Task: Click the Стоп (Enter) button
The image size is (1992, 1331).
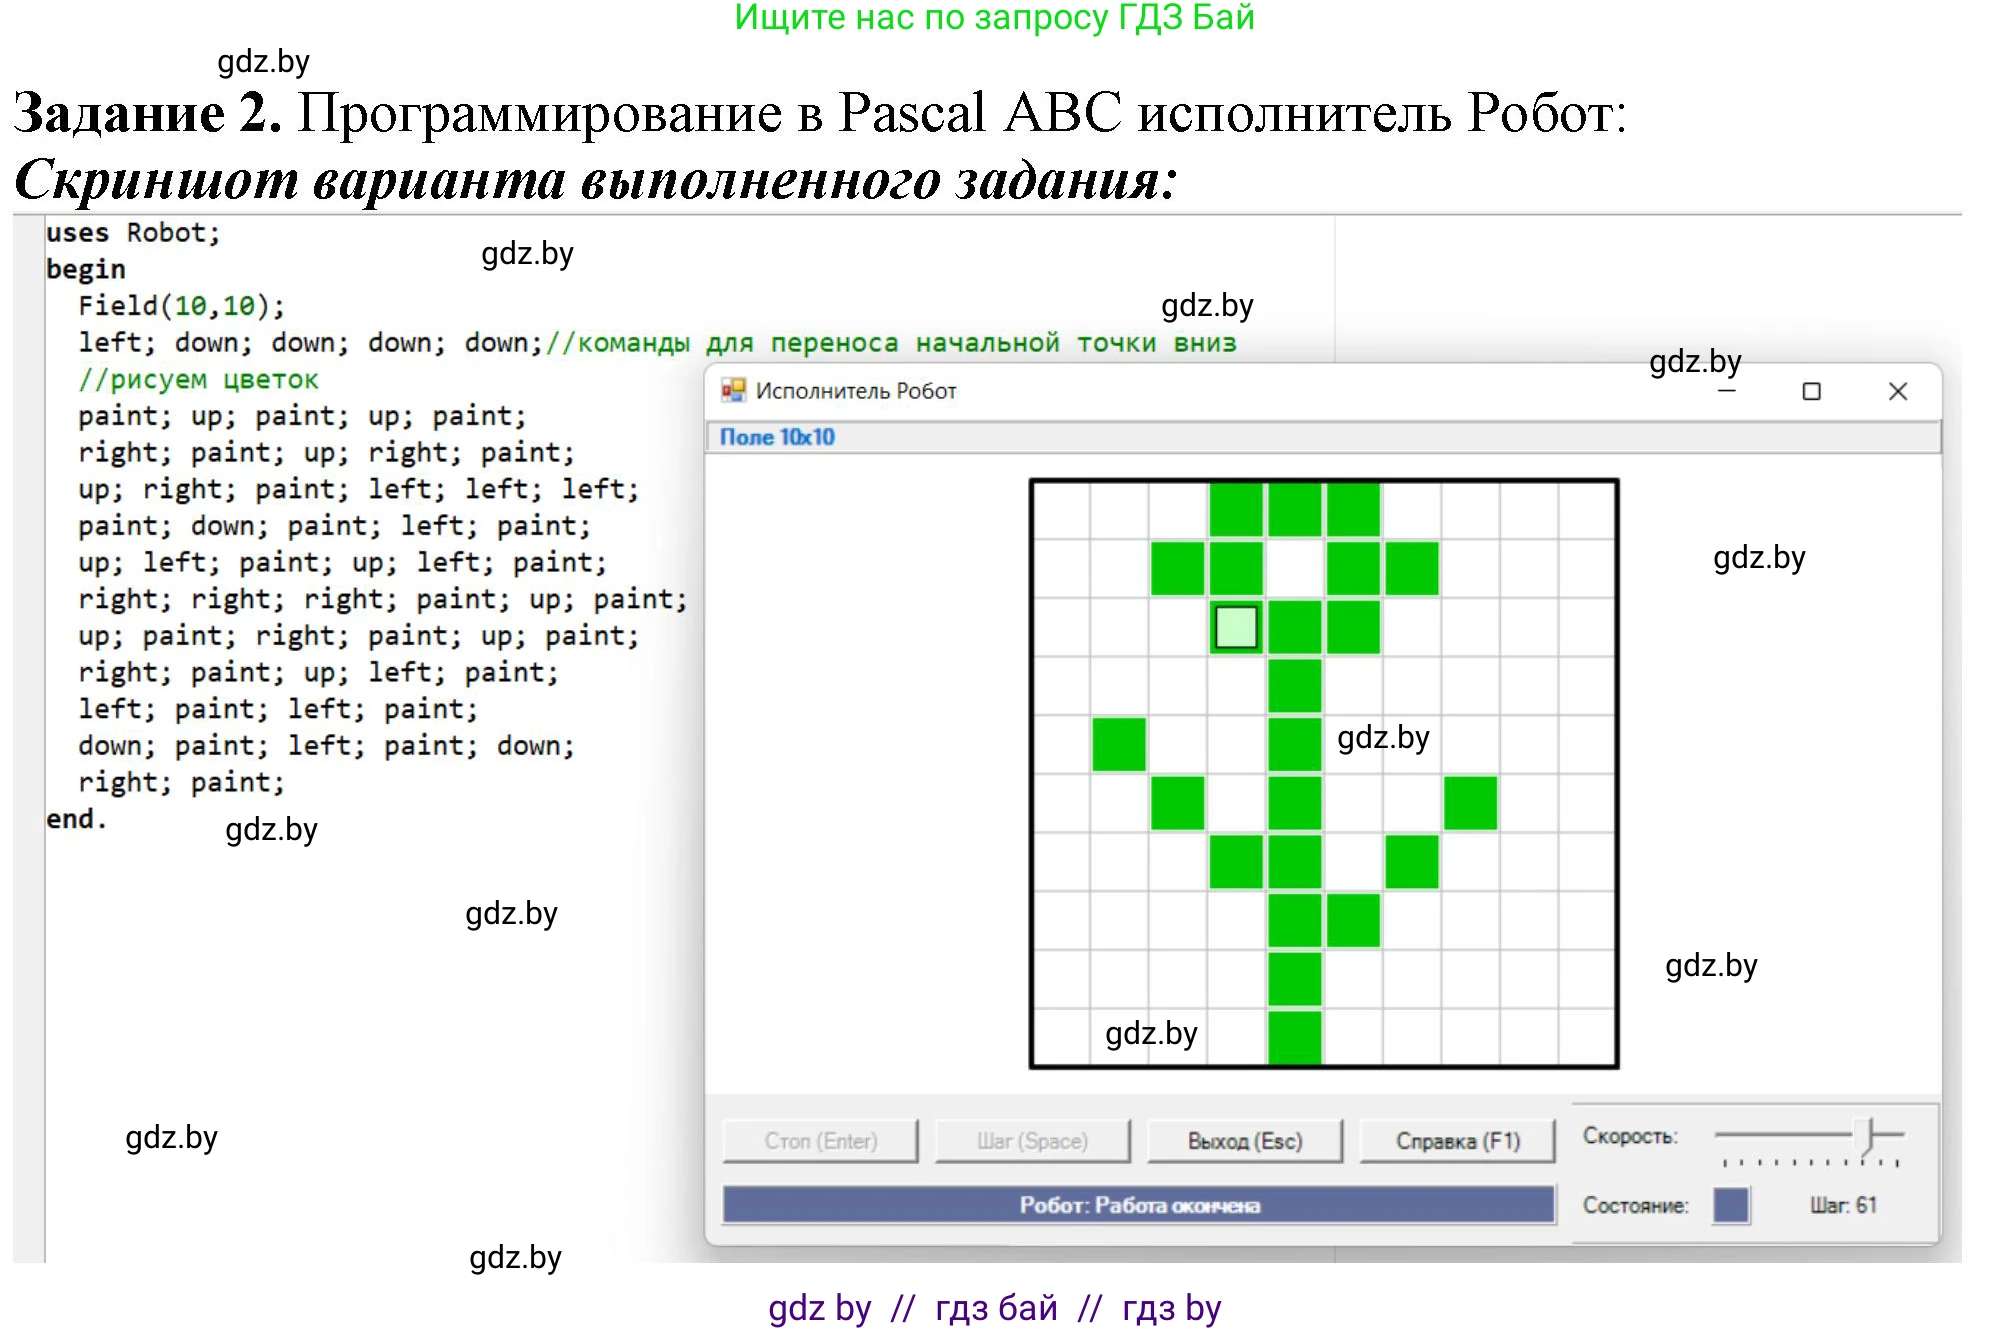Action: point(820,1141)
